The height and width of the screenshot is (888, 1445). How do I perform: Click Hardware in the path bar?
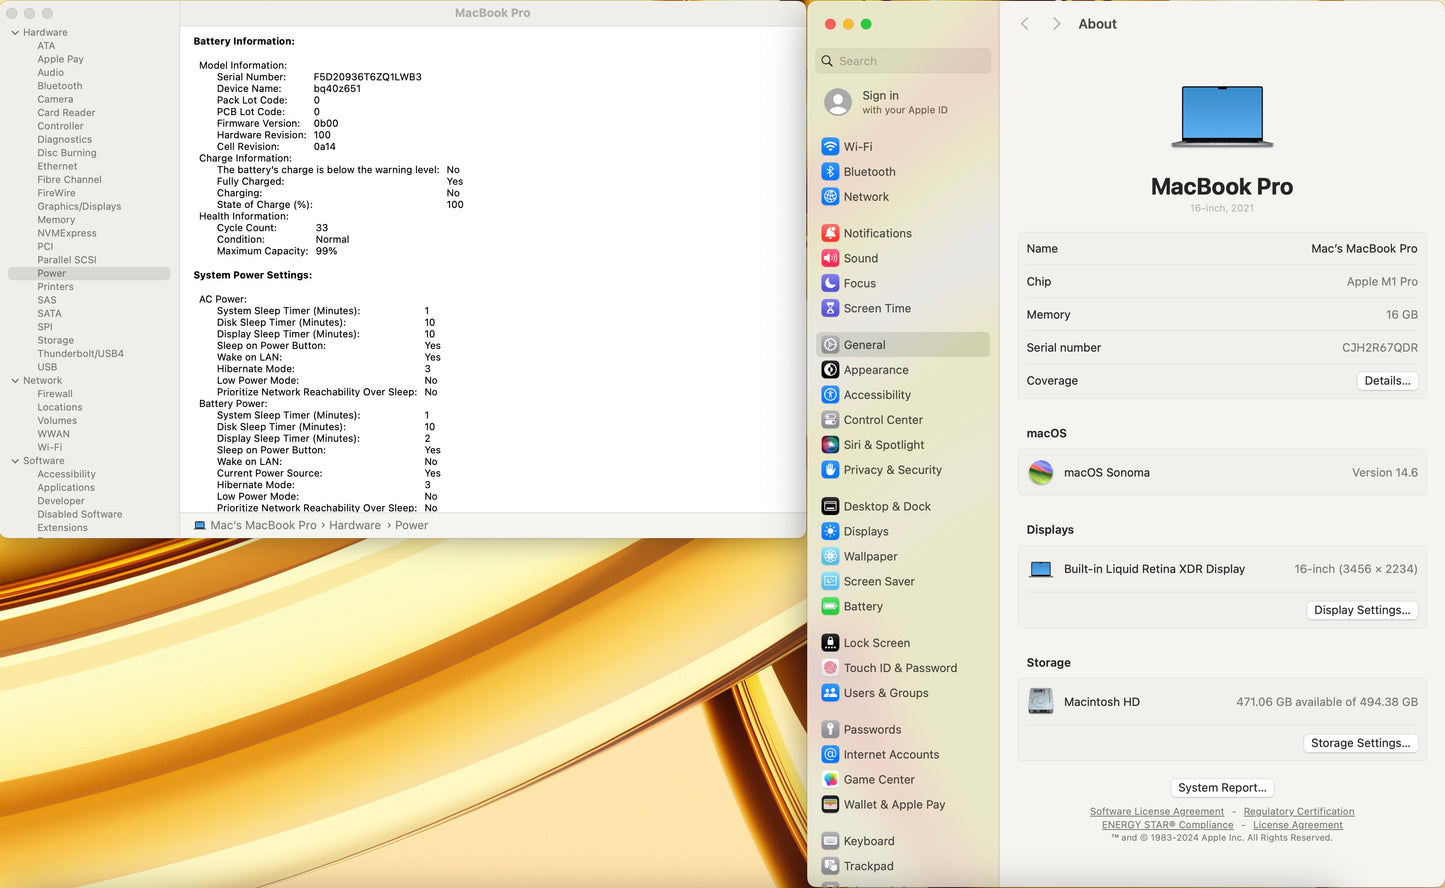[x=355, y=525]
